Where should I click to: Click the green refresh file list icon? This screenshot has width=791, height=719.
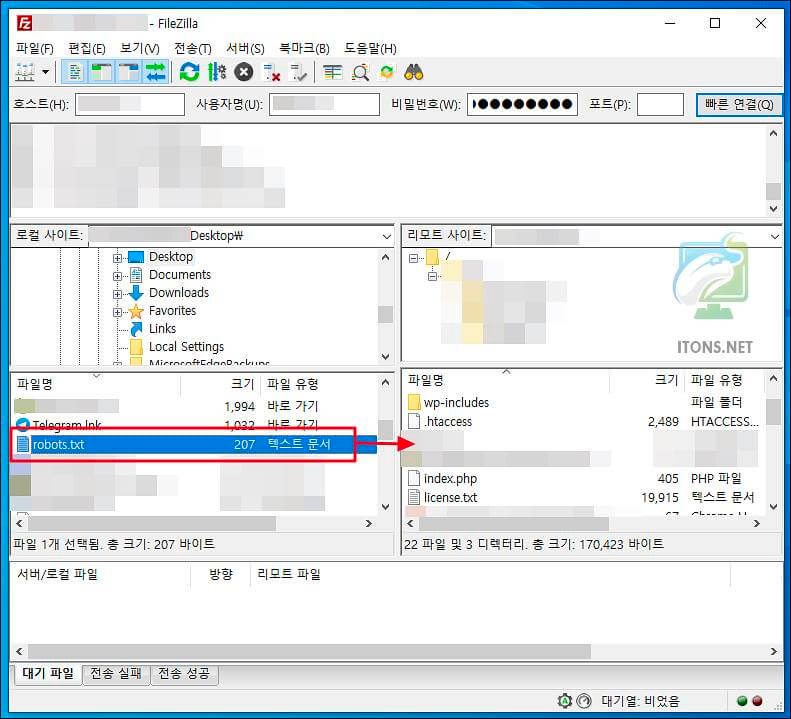click(189, 72)
